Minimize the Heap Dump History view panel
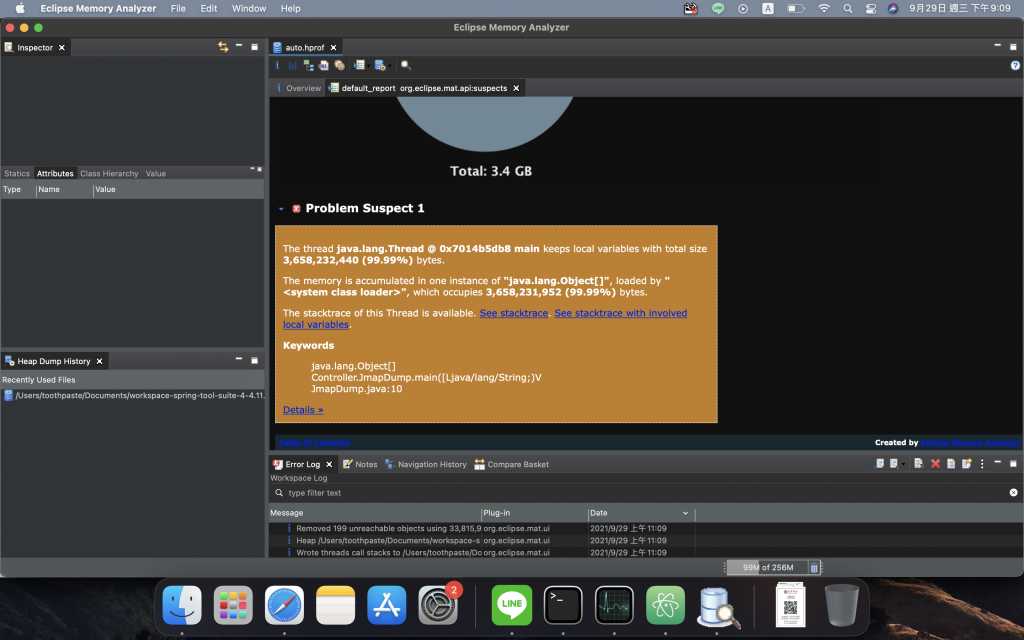 239,360
